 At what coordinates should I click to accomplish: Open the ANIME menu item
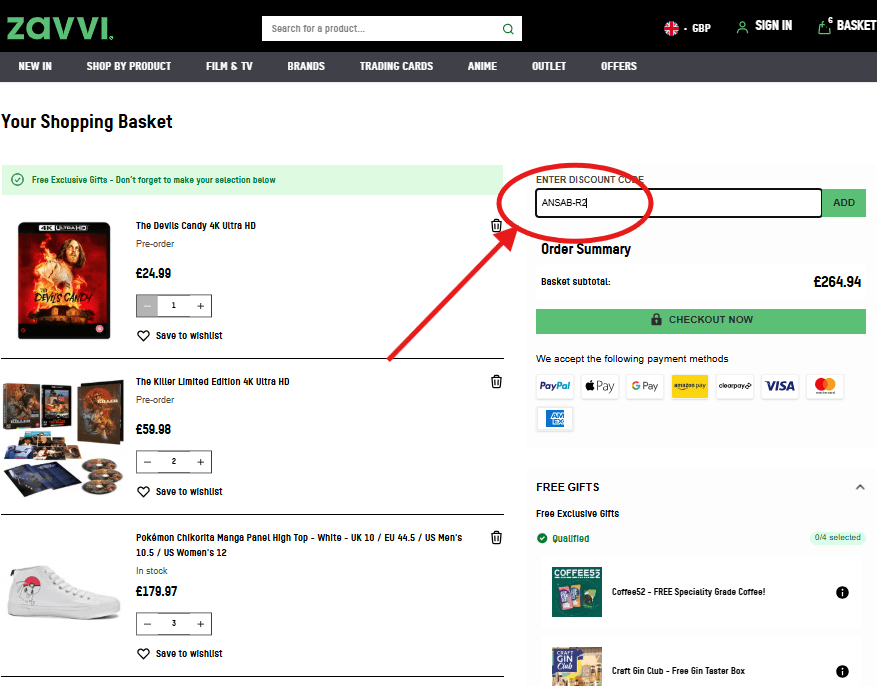click(482, 66)
